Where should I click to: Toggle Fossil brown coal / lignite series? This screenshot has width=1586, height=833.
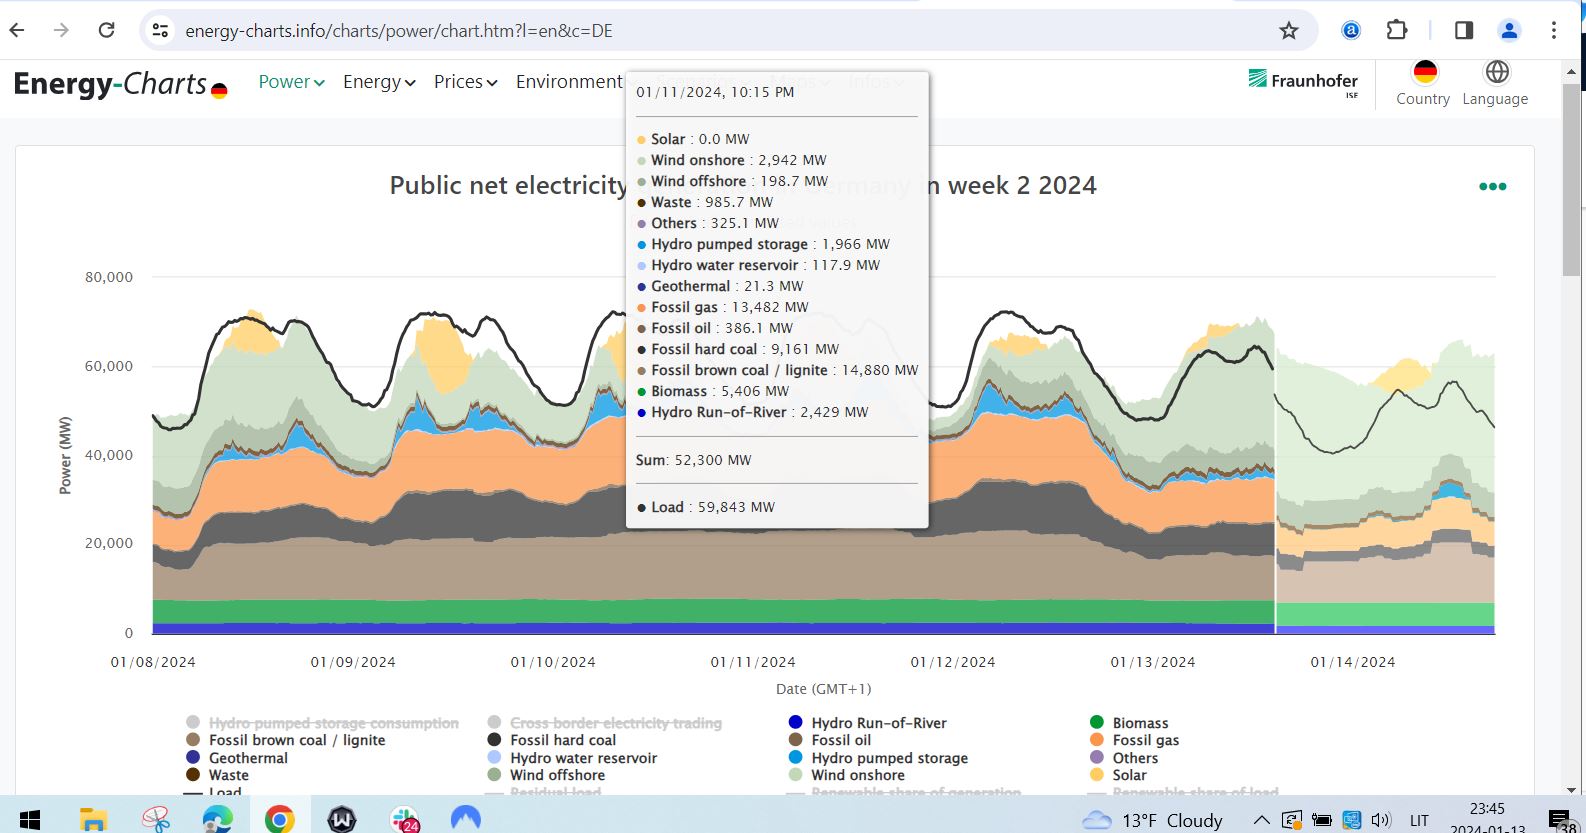285,740
